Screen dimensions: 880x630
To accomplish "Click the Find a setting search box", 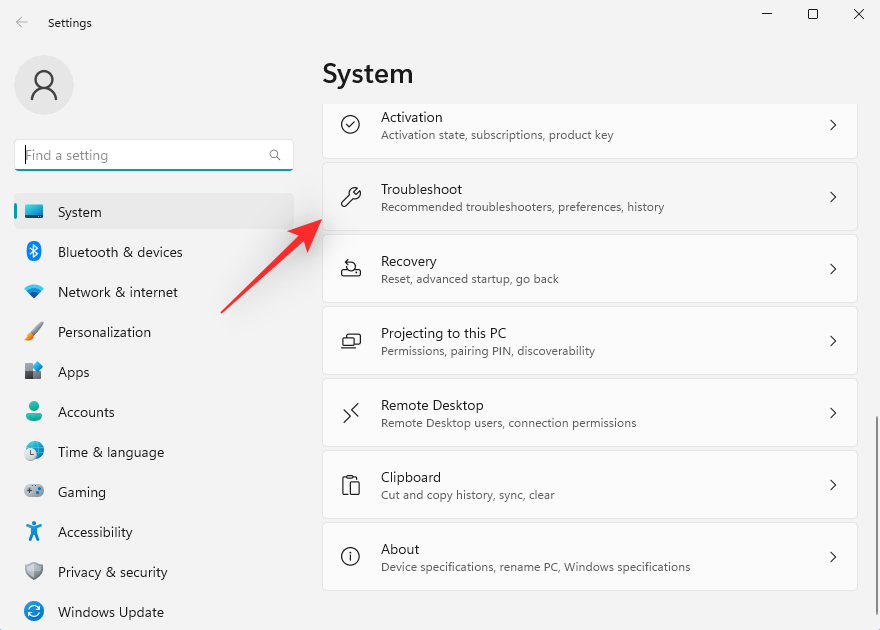I will 145,155.
